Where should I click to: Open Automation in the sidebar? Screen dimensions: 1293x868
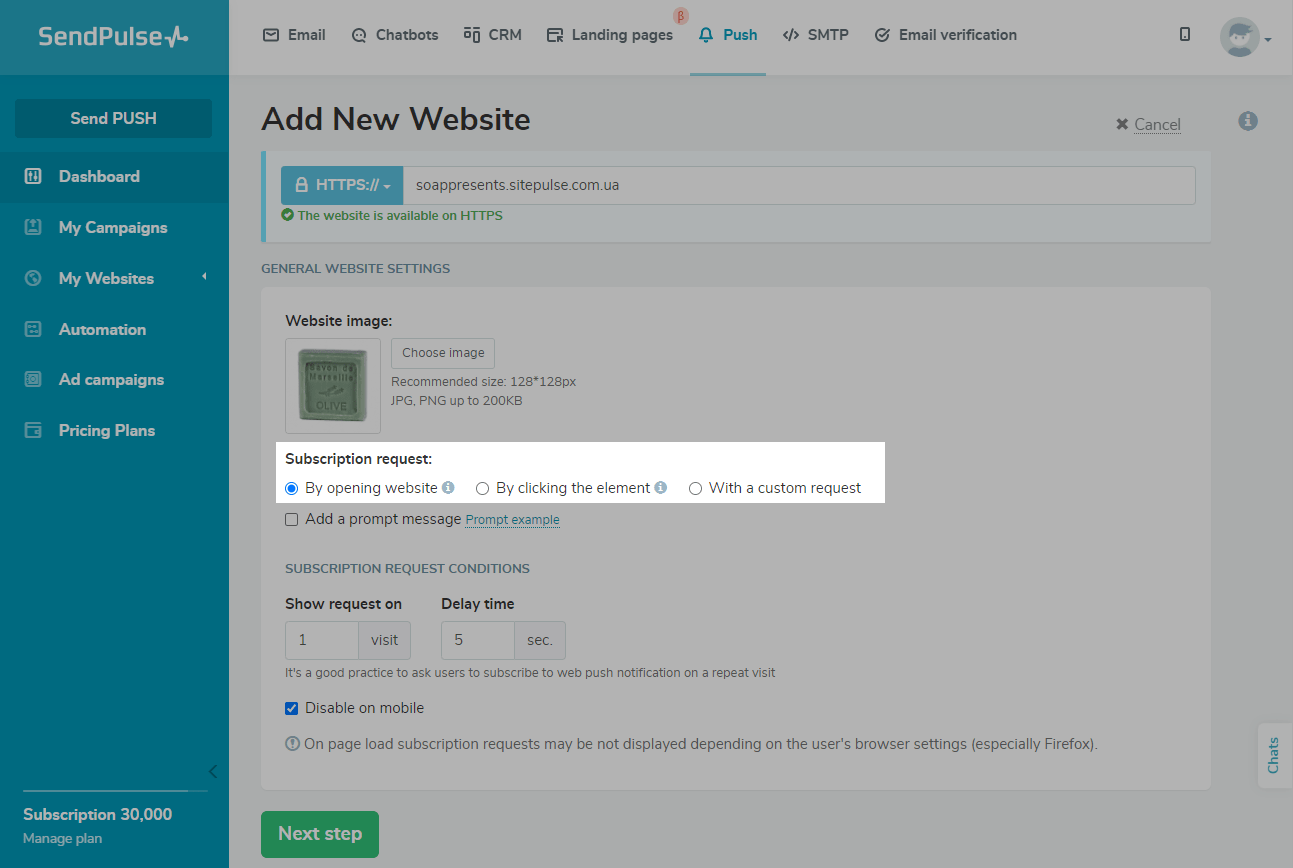click(102, 329)
